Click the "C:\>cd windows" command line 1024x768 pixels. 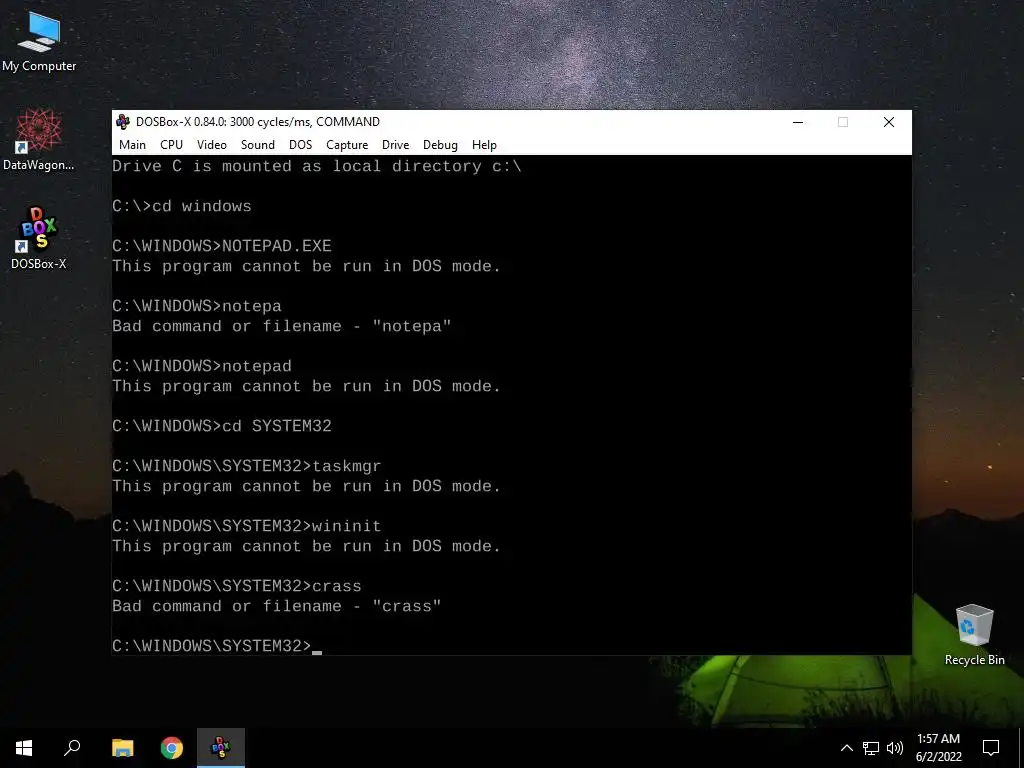[x=182, y=206]
